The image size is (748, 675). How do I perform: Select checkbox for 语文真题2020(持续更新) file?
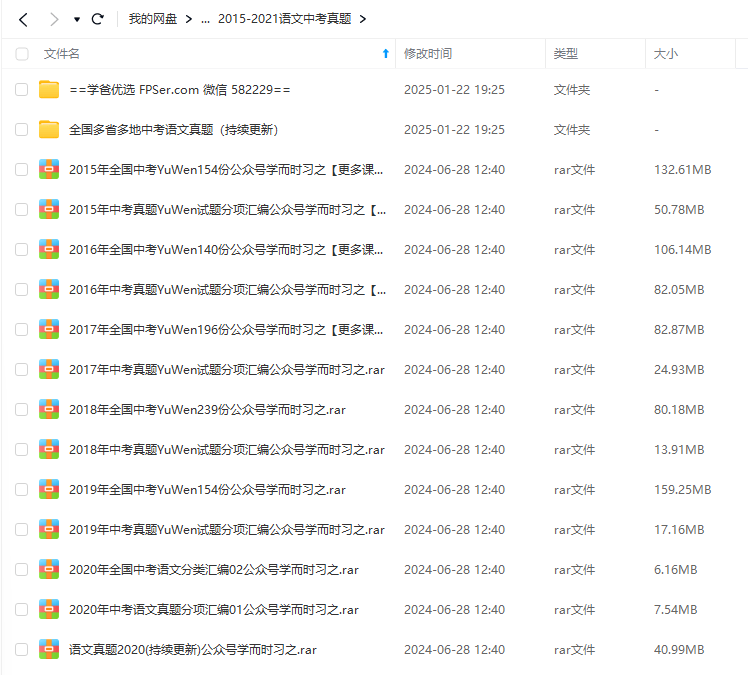tap(21, 650)
